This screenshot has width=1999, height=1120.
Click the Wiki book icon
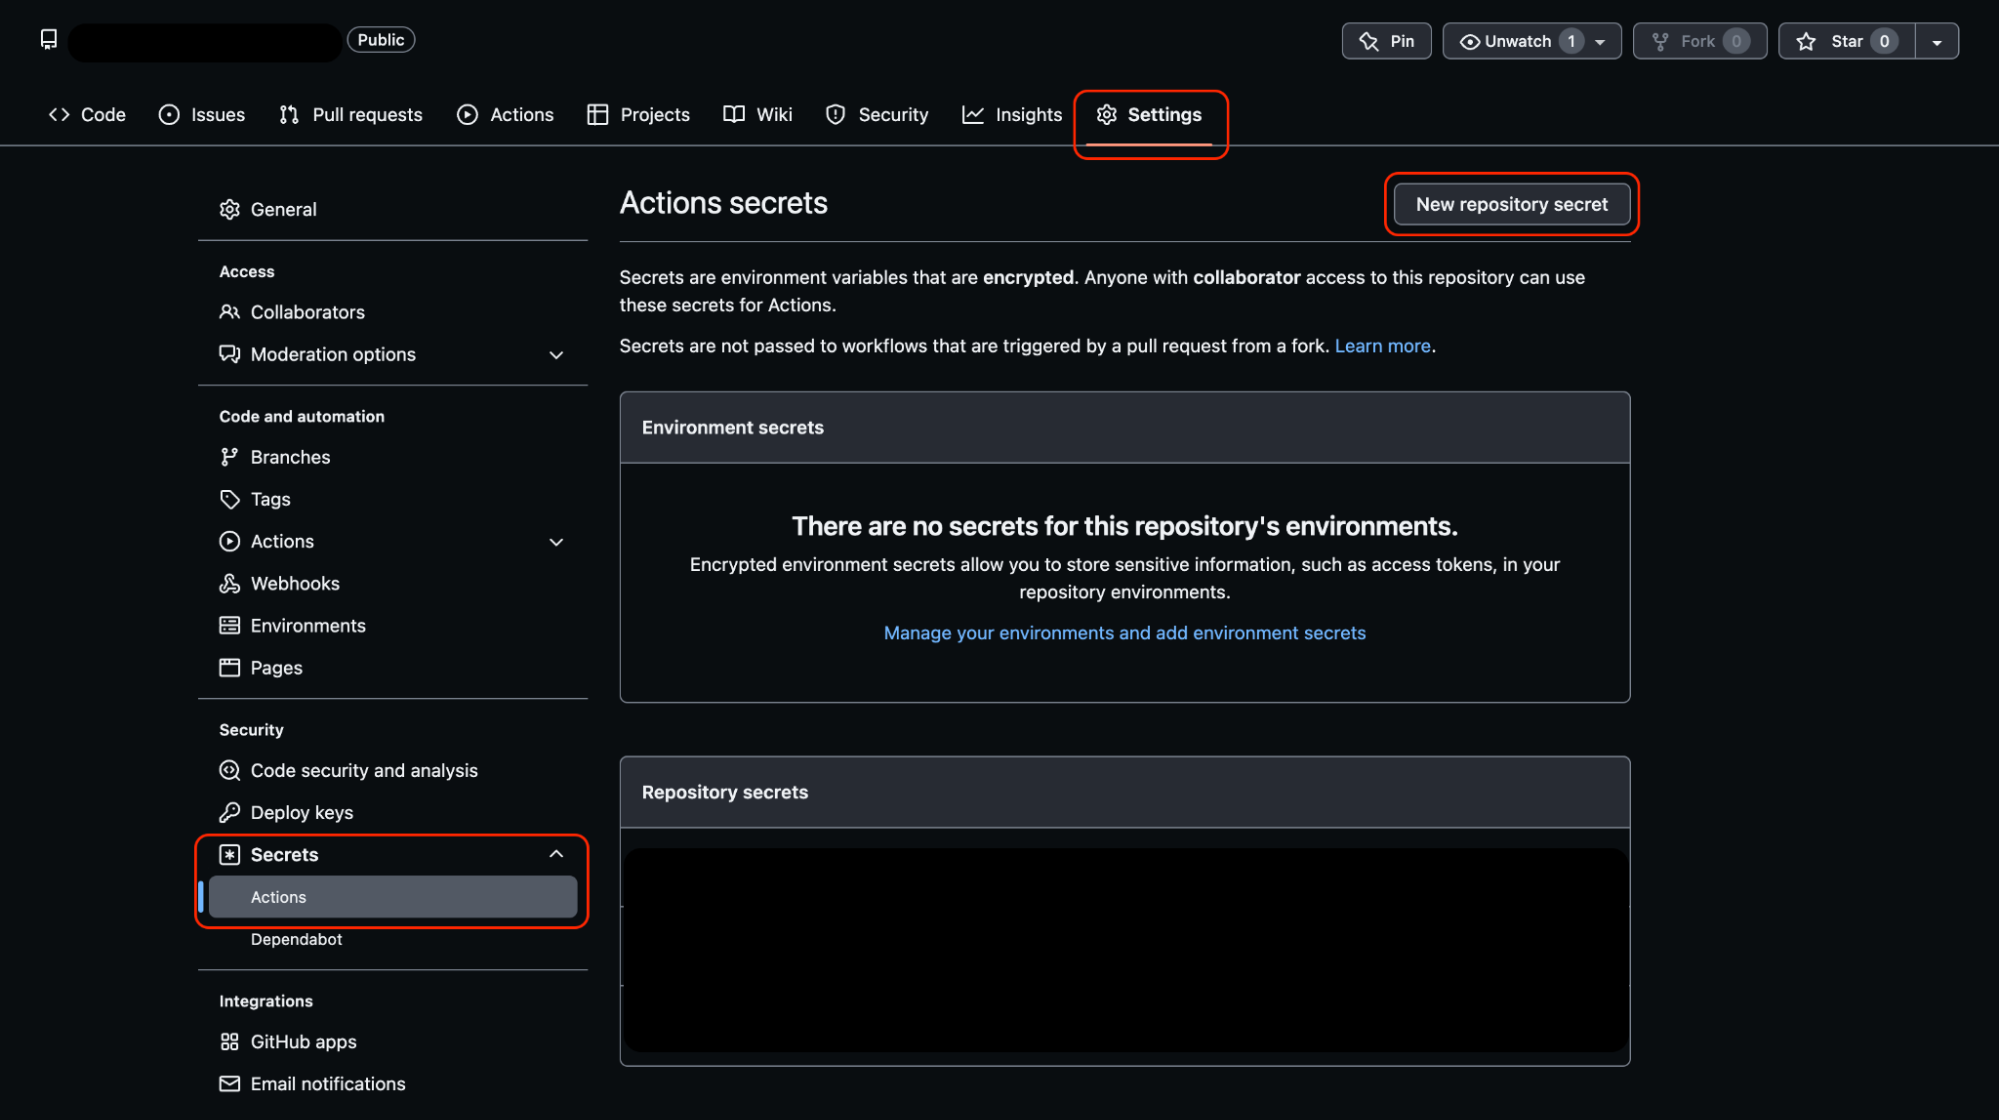point(734,115)
